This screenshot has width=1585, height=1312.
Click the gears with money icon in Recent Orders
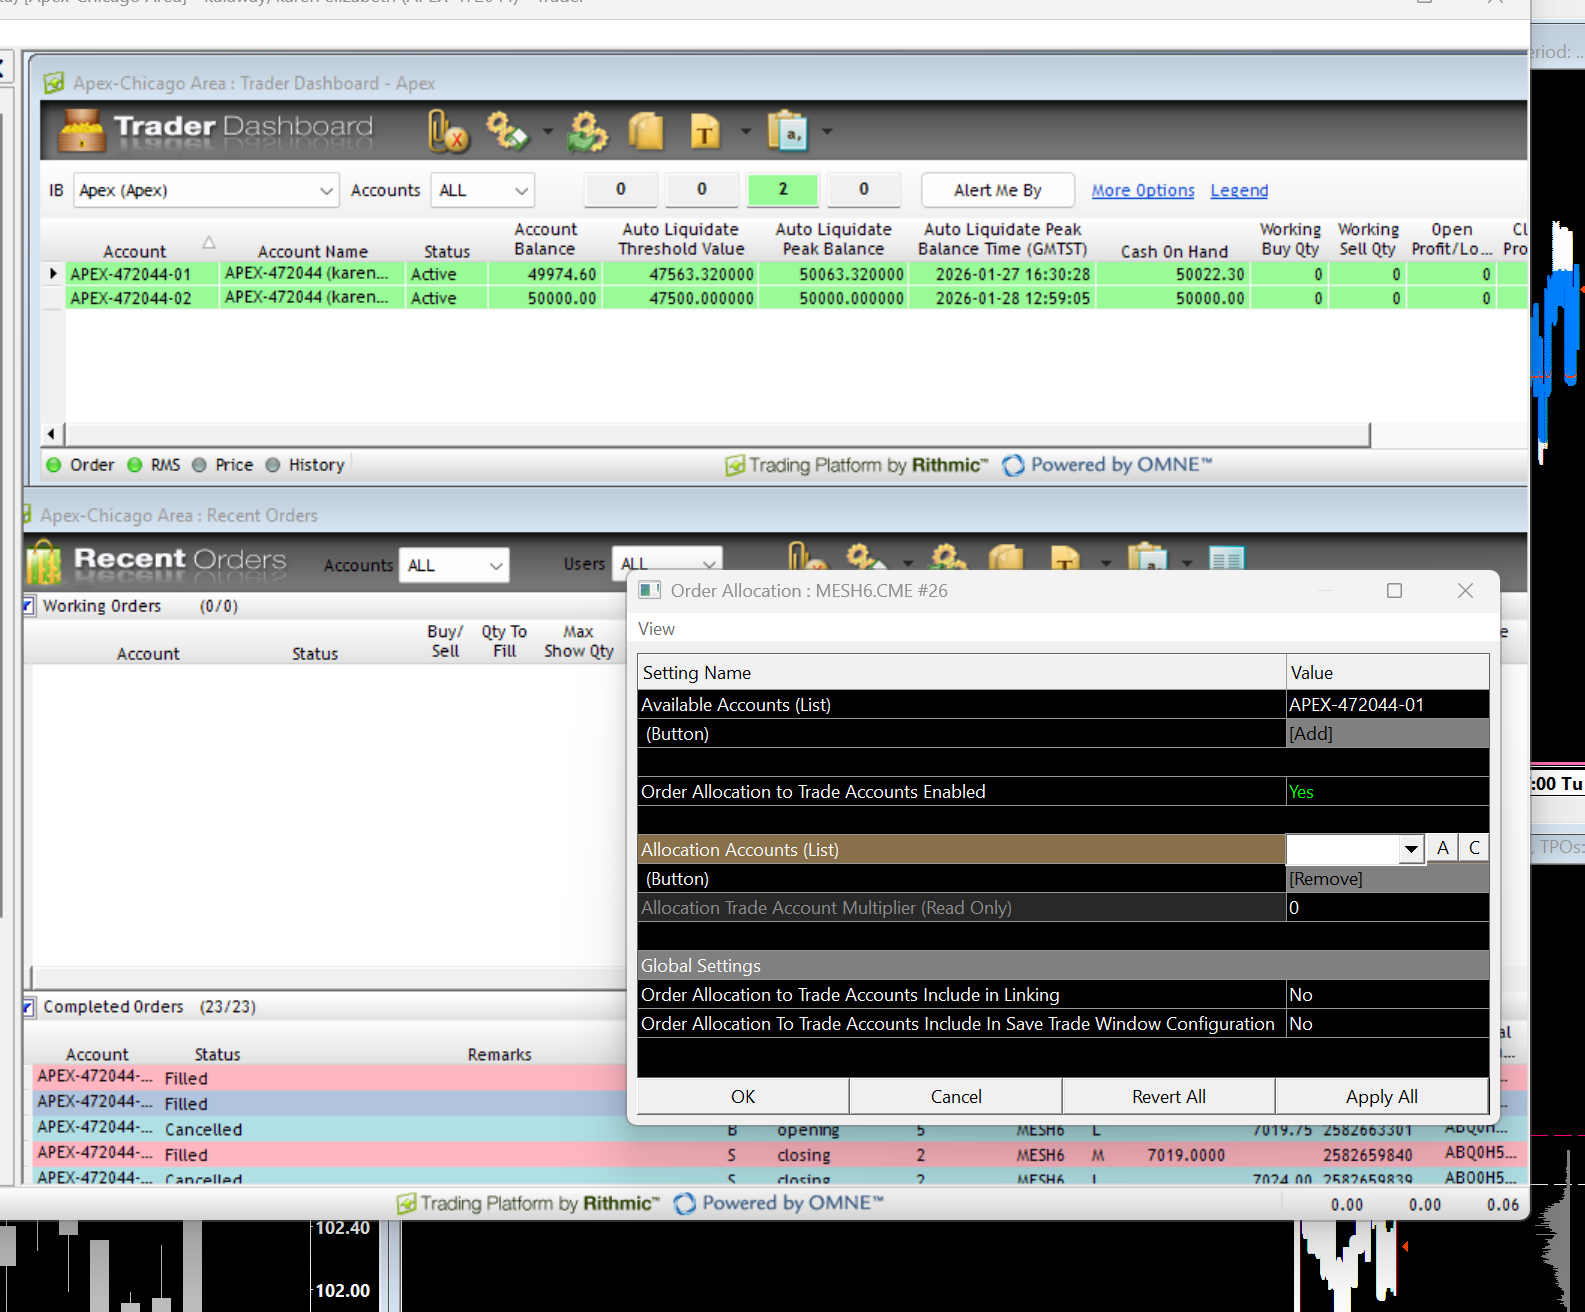[867, 558]
